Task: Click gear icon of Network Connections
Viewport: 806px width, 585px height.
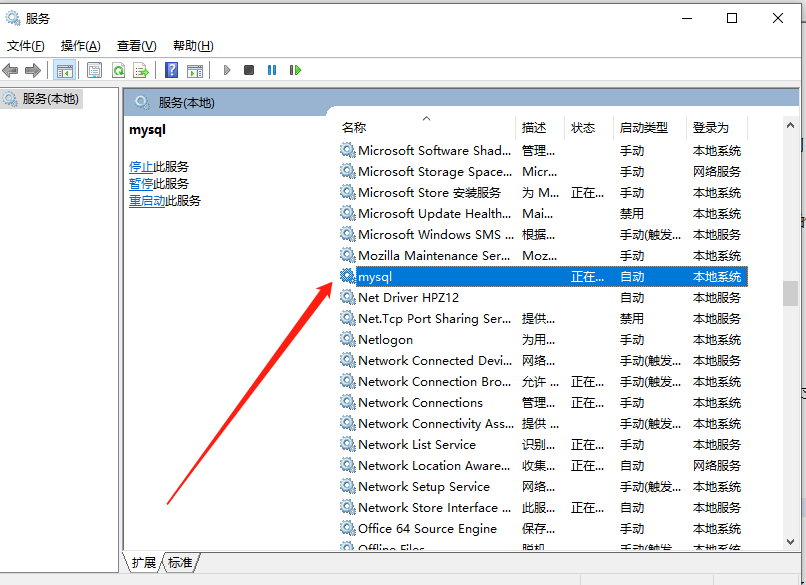Action: pyautogui.click(x=347, y=402)
